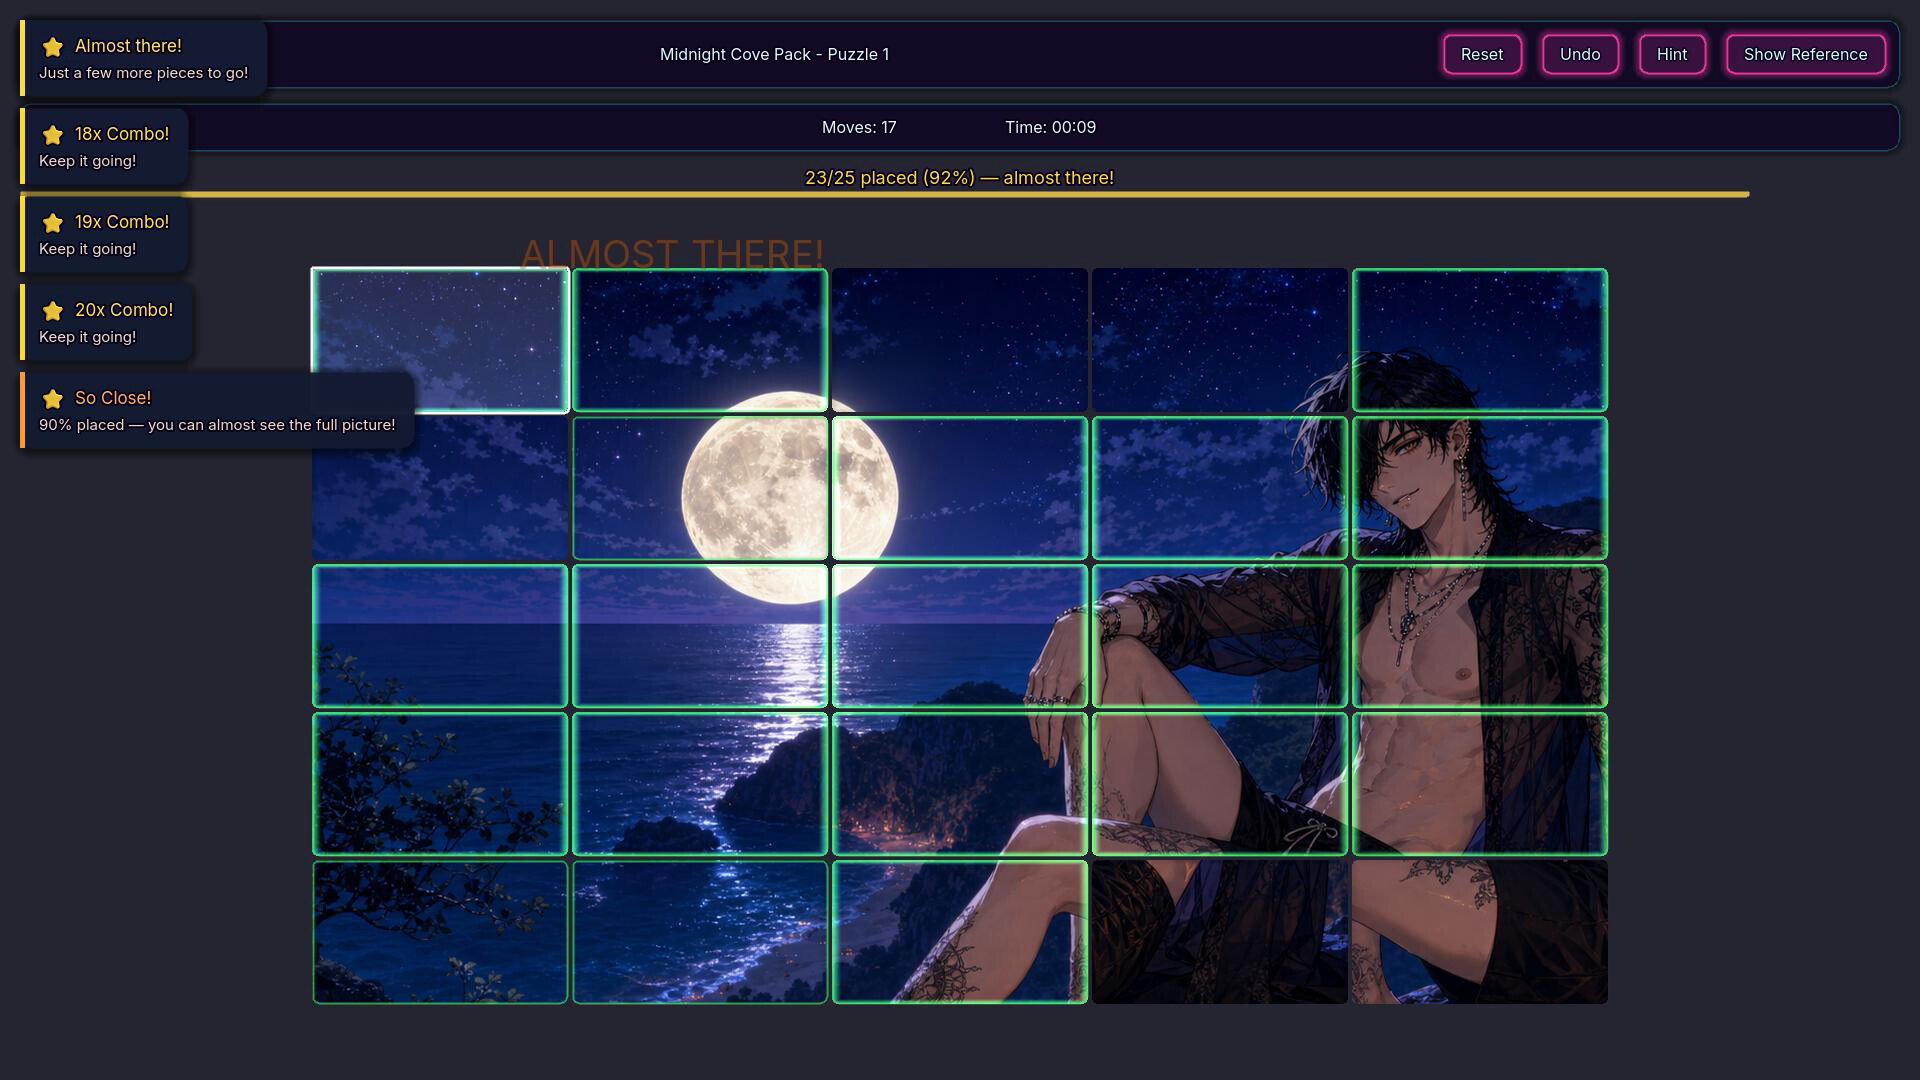This screenshot has height=1080, width=1920.
Task: Click the star icon on 'Almost there!' toast
Action: point(53,47)
